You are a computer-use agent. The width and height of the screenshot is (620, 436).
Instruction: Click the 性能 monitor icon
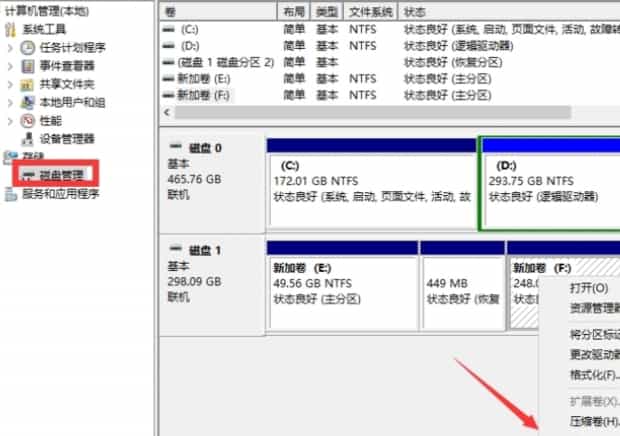29,120
